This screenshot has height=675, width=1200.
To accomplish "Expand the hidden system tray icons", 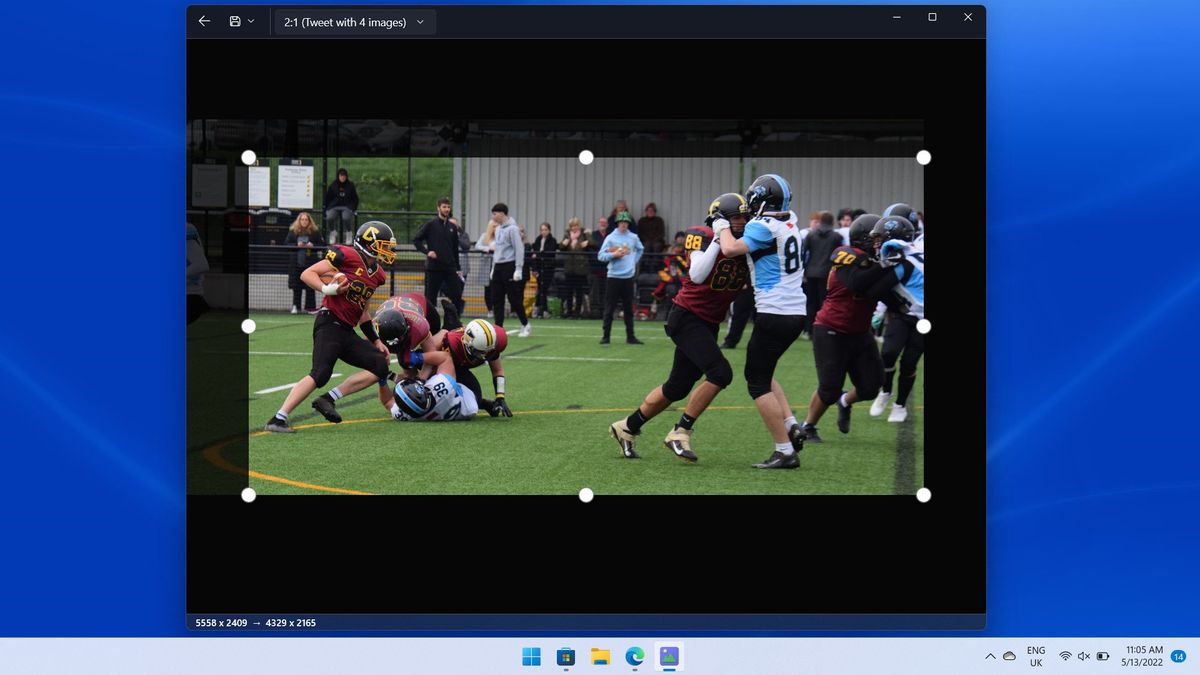I will [991, 657].
